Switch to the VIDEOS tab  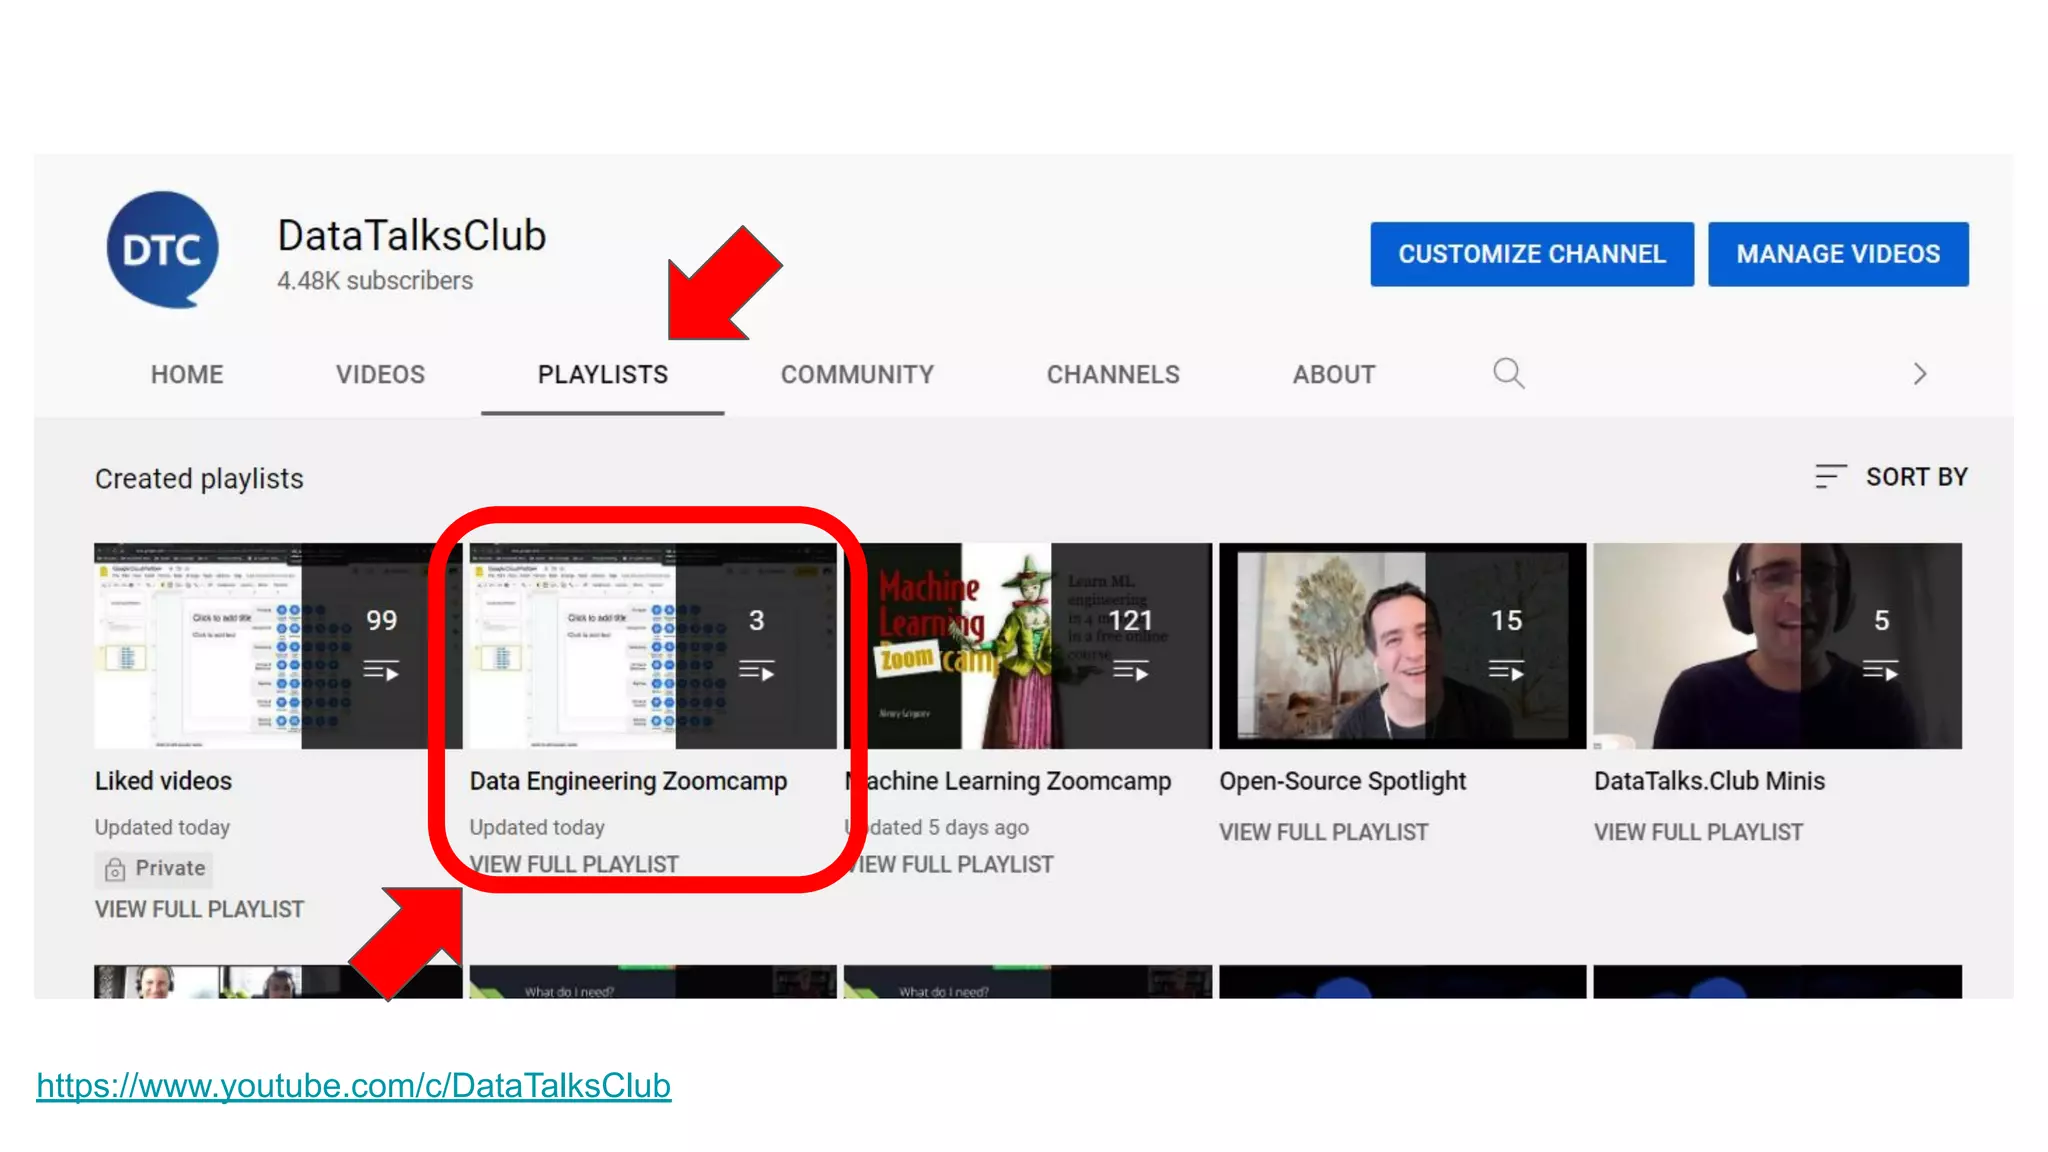tap(380, 375)
